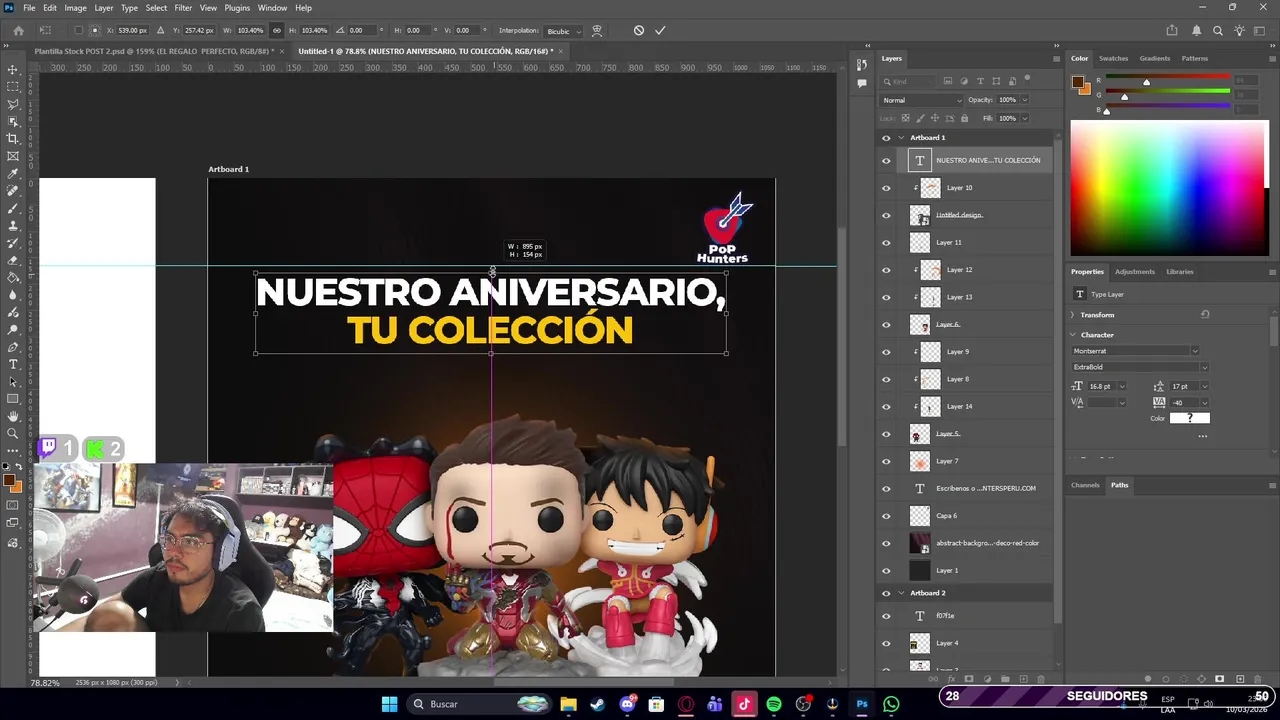
Task: Open the Filter menu
Action: [183, 8]
